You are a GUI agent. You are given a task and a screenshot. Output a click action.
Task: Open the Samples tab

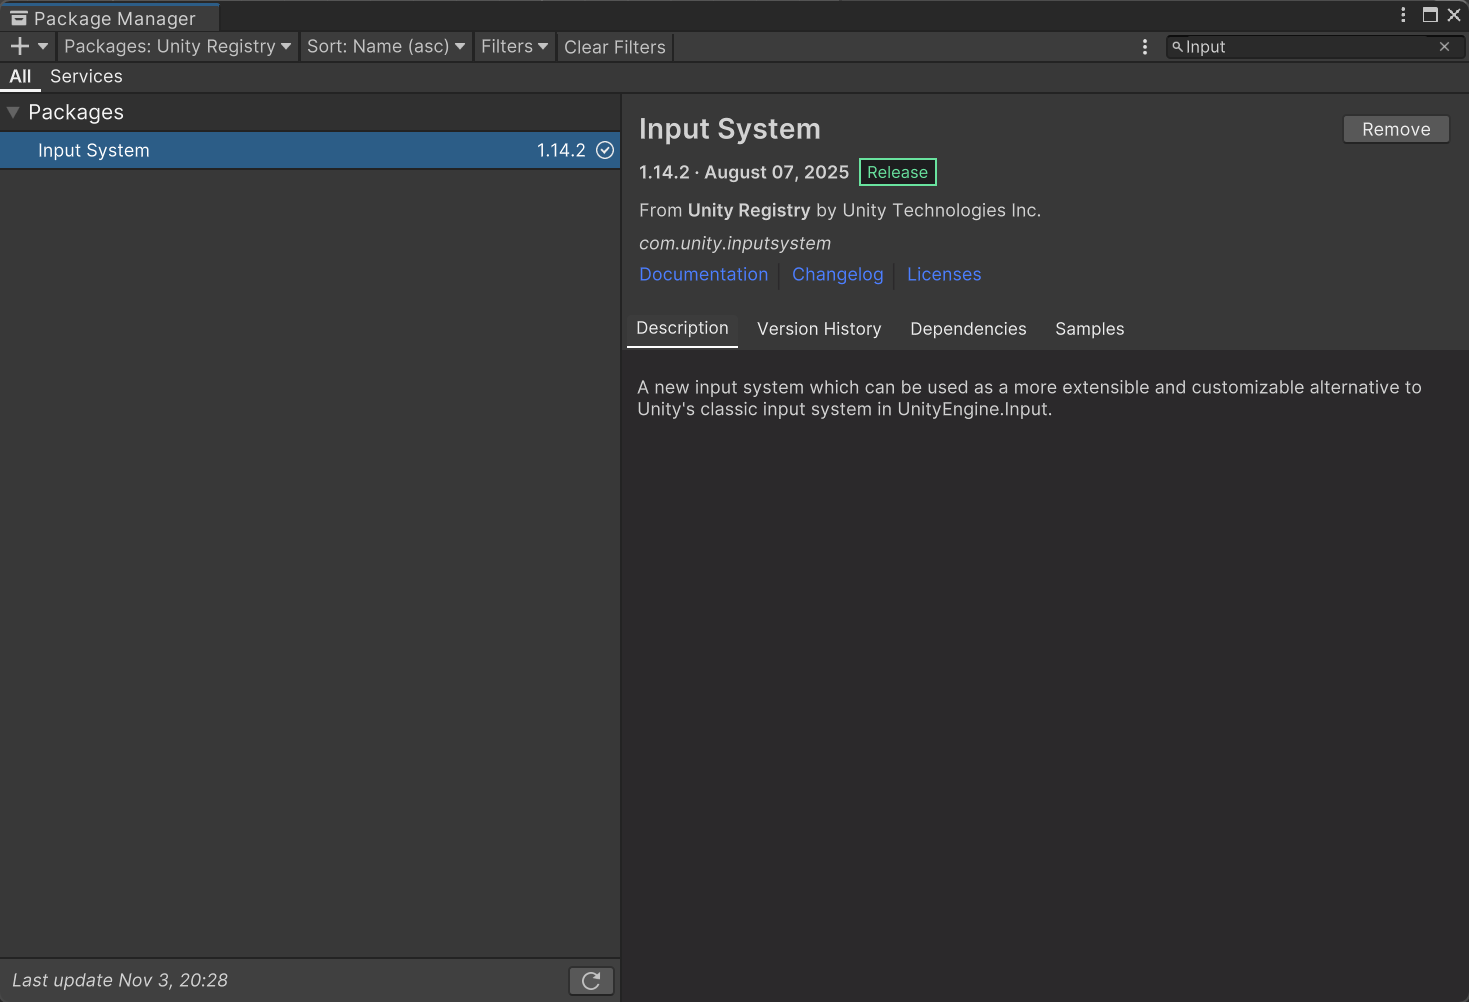1089,329
